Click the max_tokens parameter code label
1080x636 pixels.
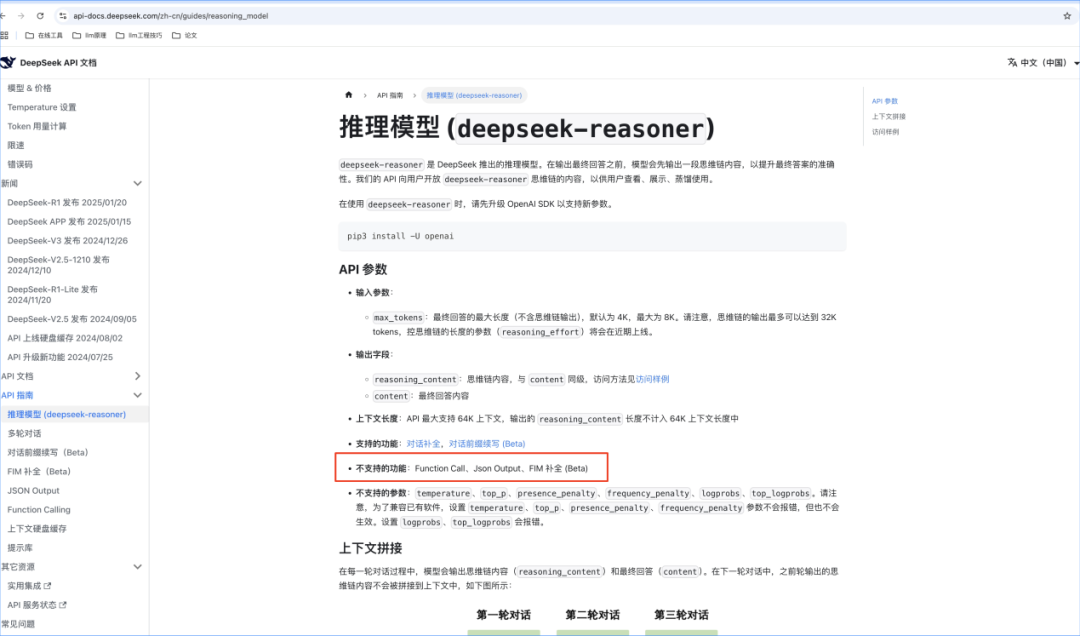[398, 318]
